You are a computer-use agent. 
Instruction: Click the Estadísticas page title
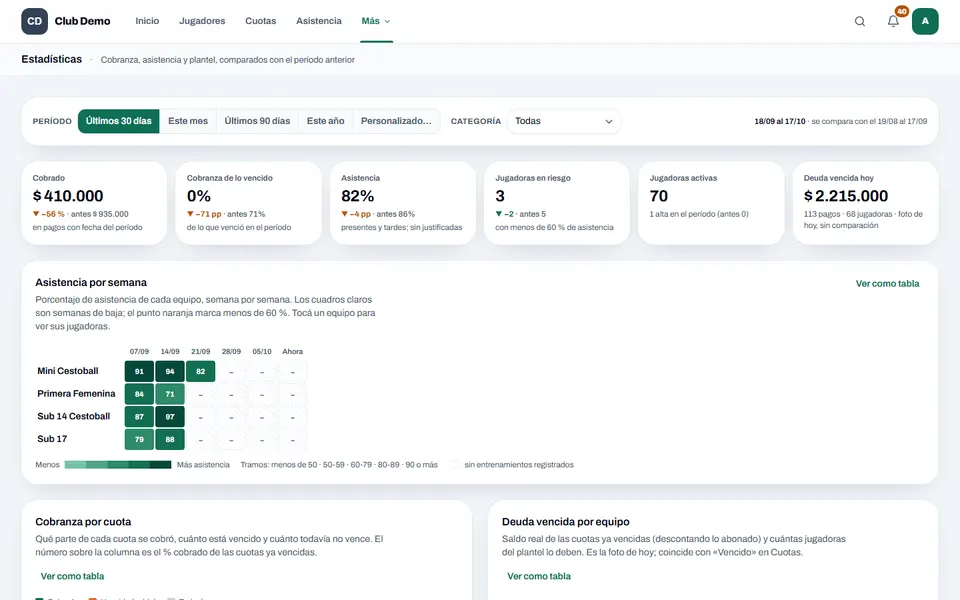click(x=51, y=59)
